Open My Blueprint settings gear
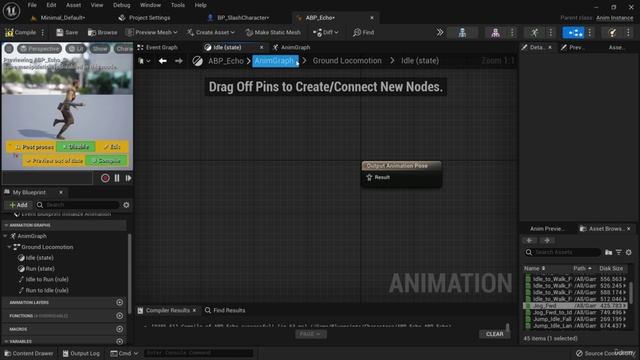640x360 pixels. (126, 205)
